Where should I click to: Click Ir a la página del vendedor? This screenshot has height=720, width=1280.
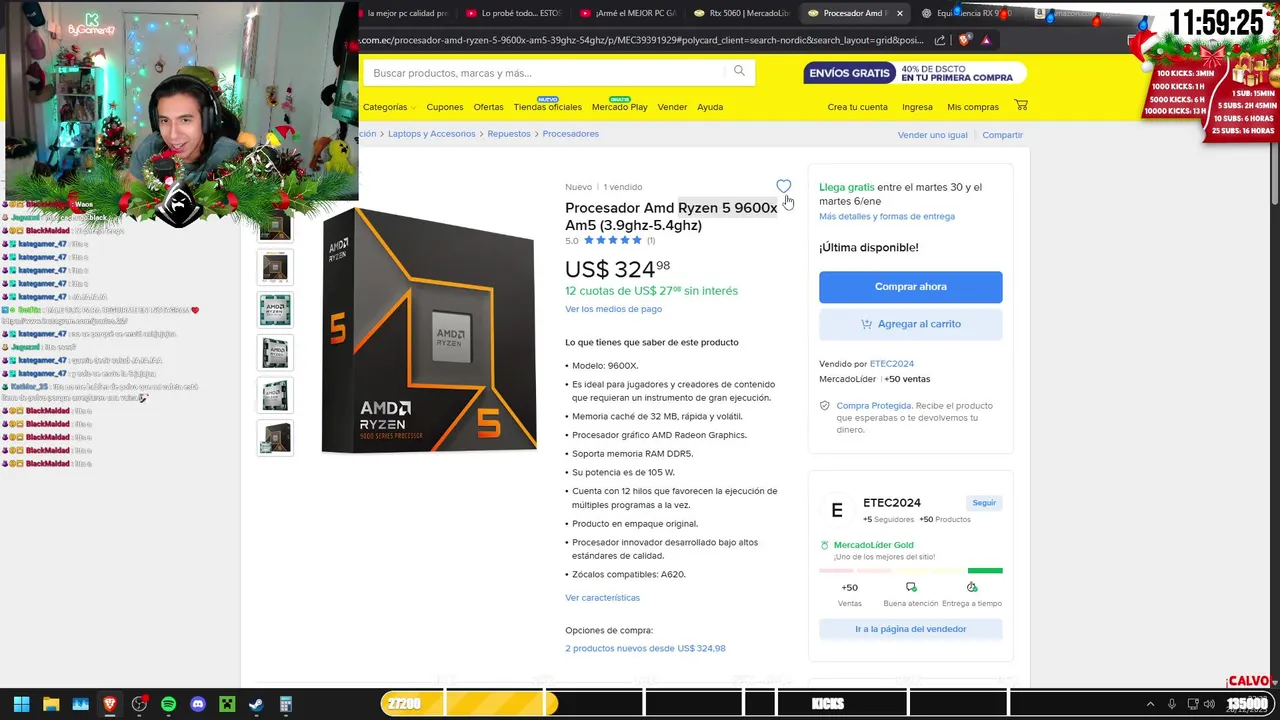point(910,629)
